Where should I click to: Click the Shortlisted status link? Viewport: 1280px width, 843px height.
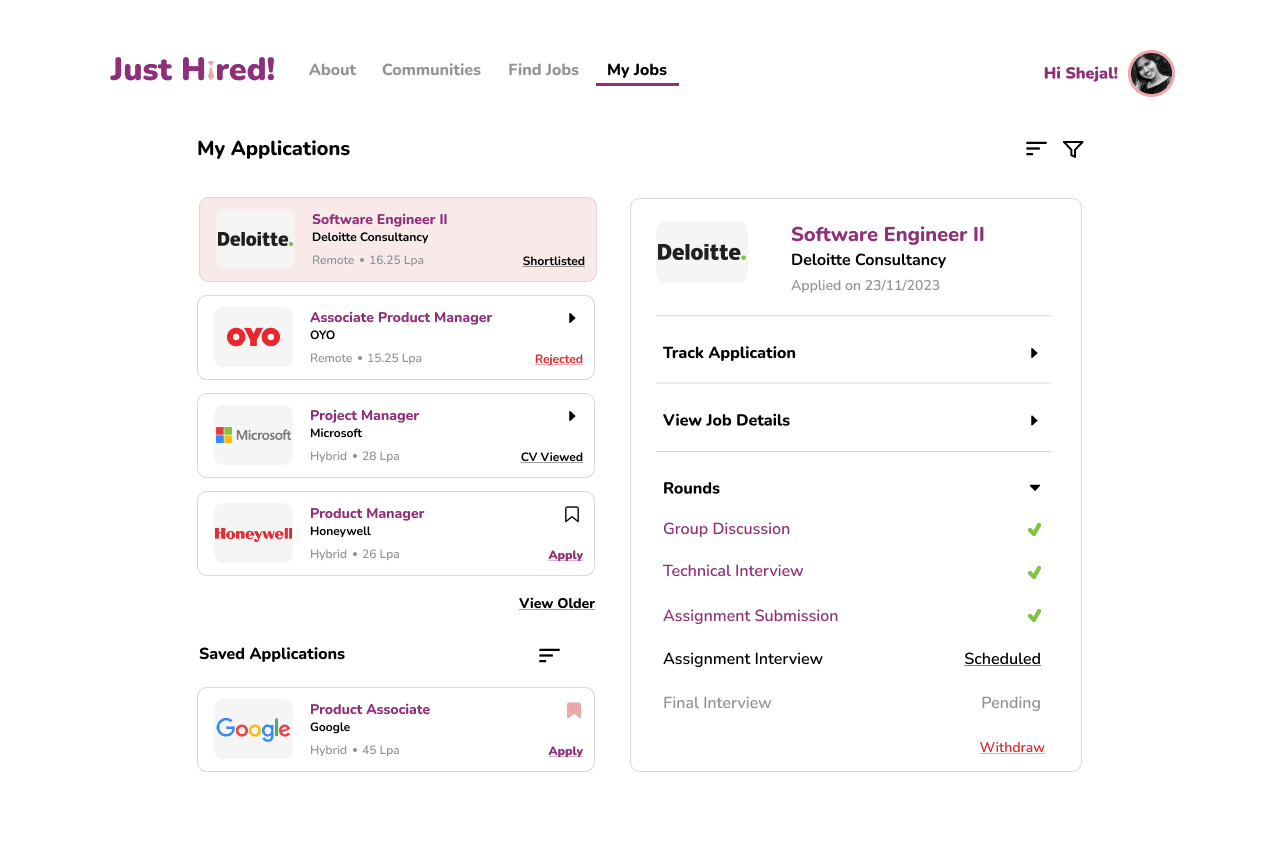554,261
